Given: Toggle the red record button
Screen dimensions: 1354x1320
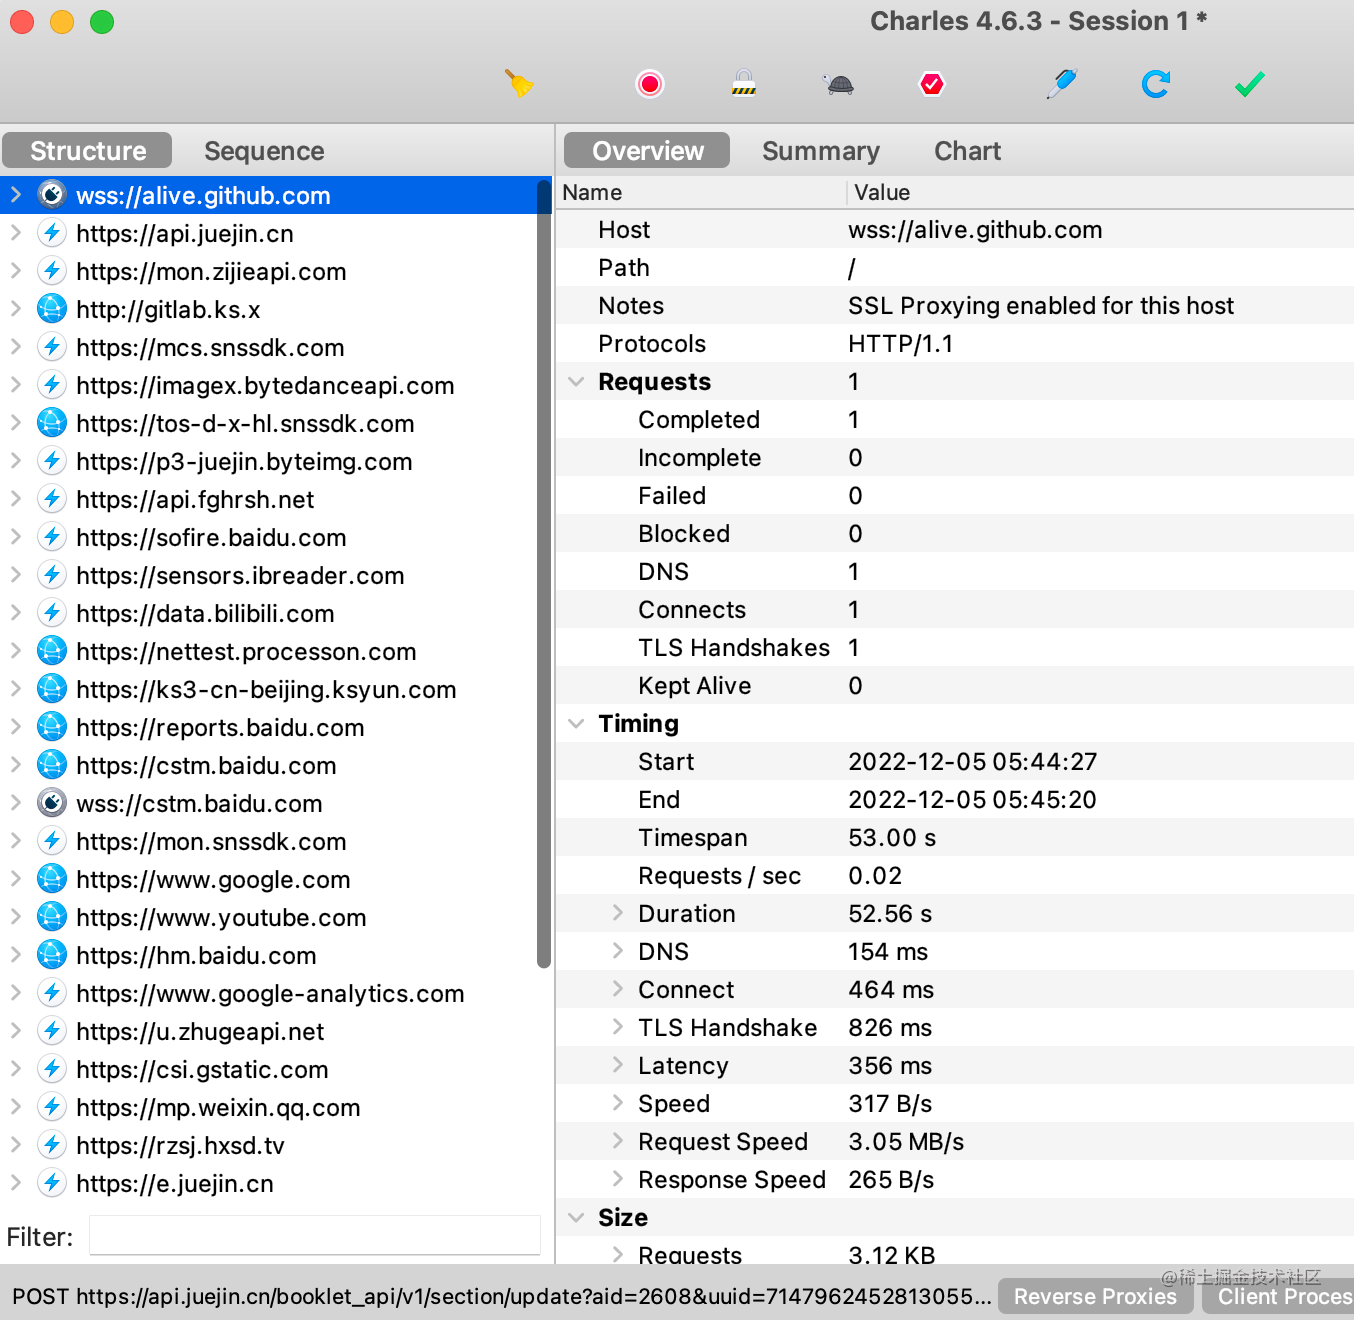Looking at the screenshot, I should pos(650,83).
